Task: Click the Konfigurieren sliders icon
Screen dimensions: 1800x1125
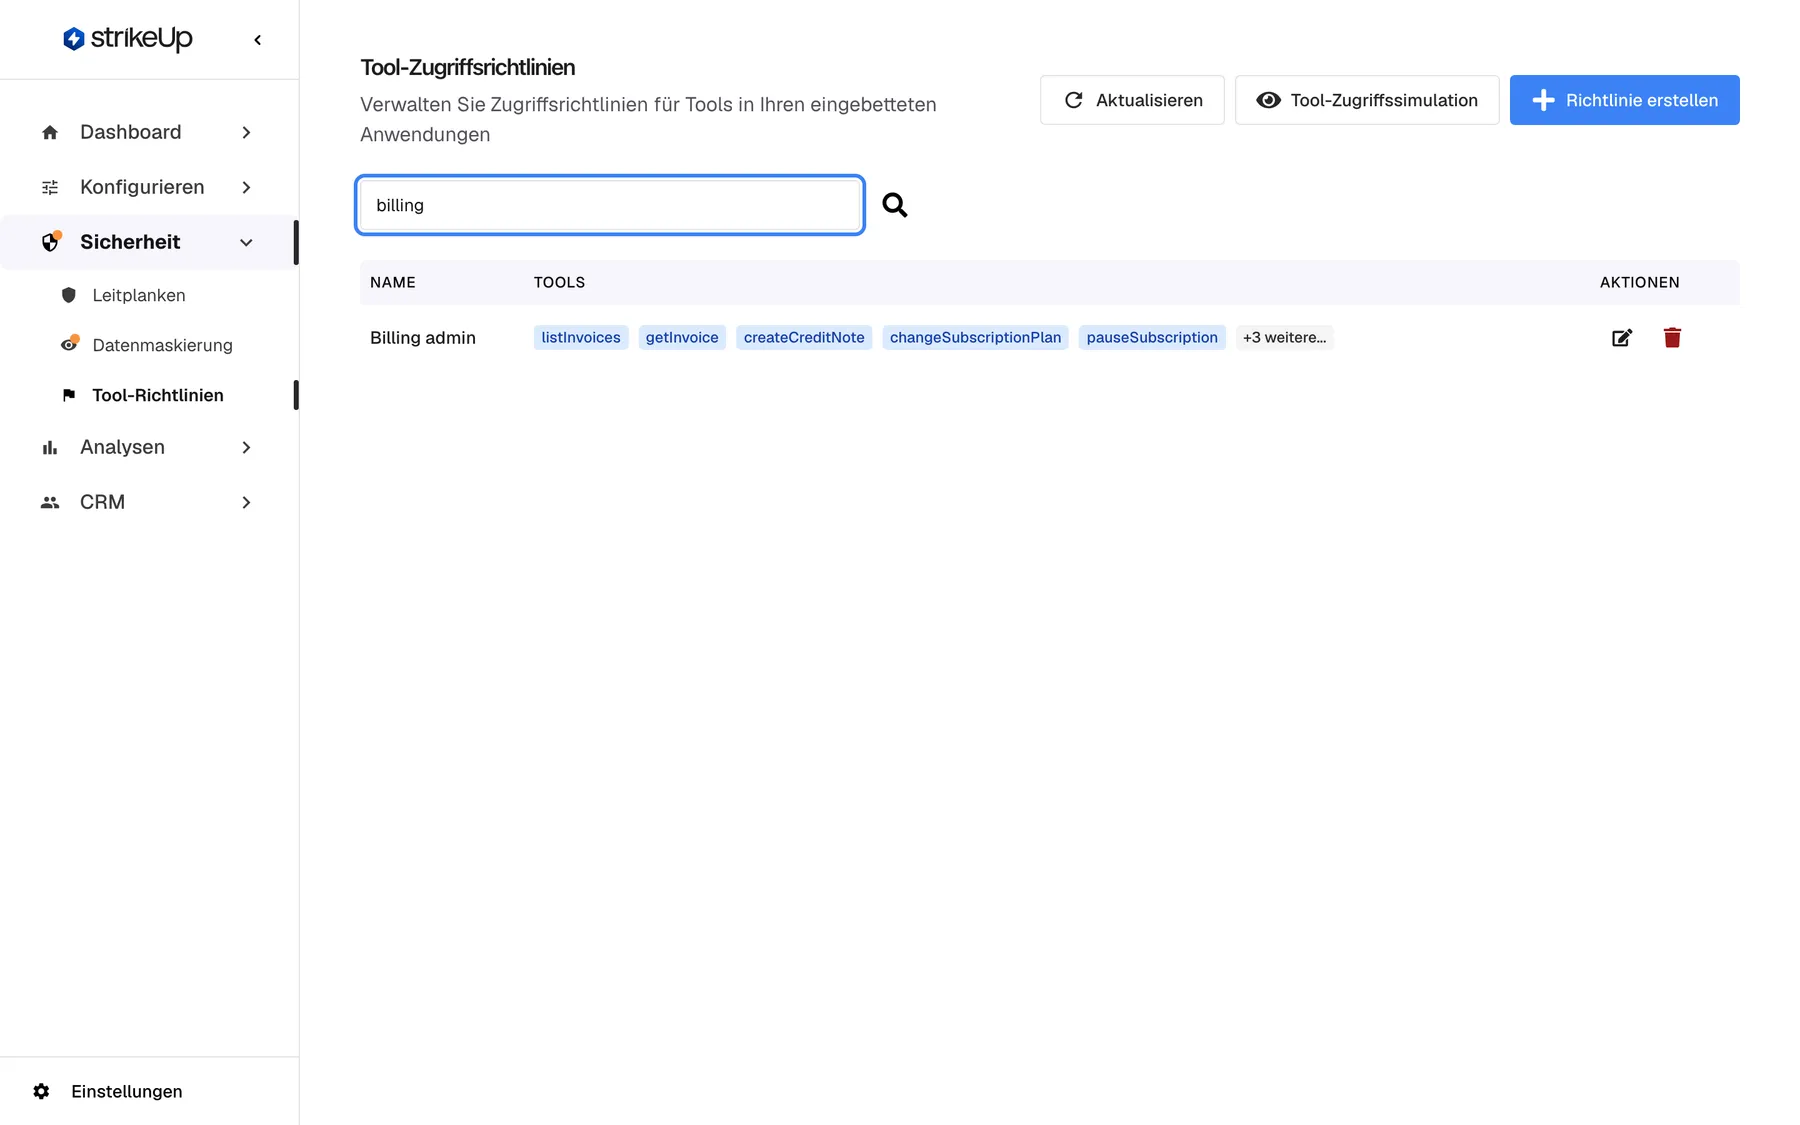Action: [x=50, y=187]
